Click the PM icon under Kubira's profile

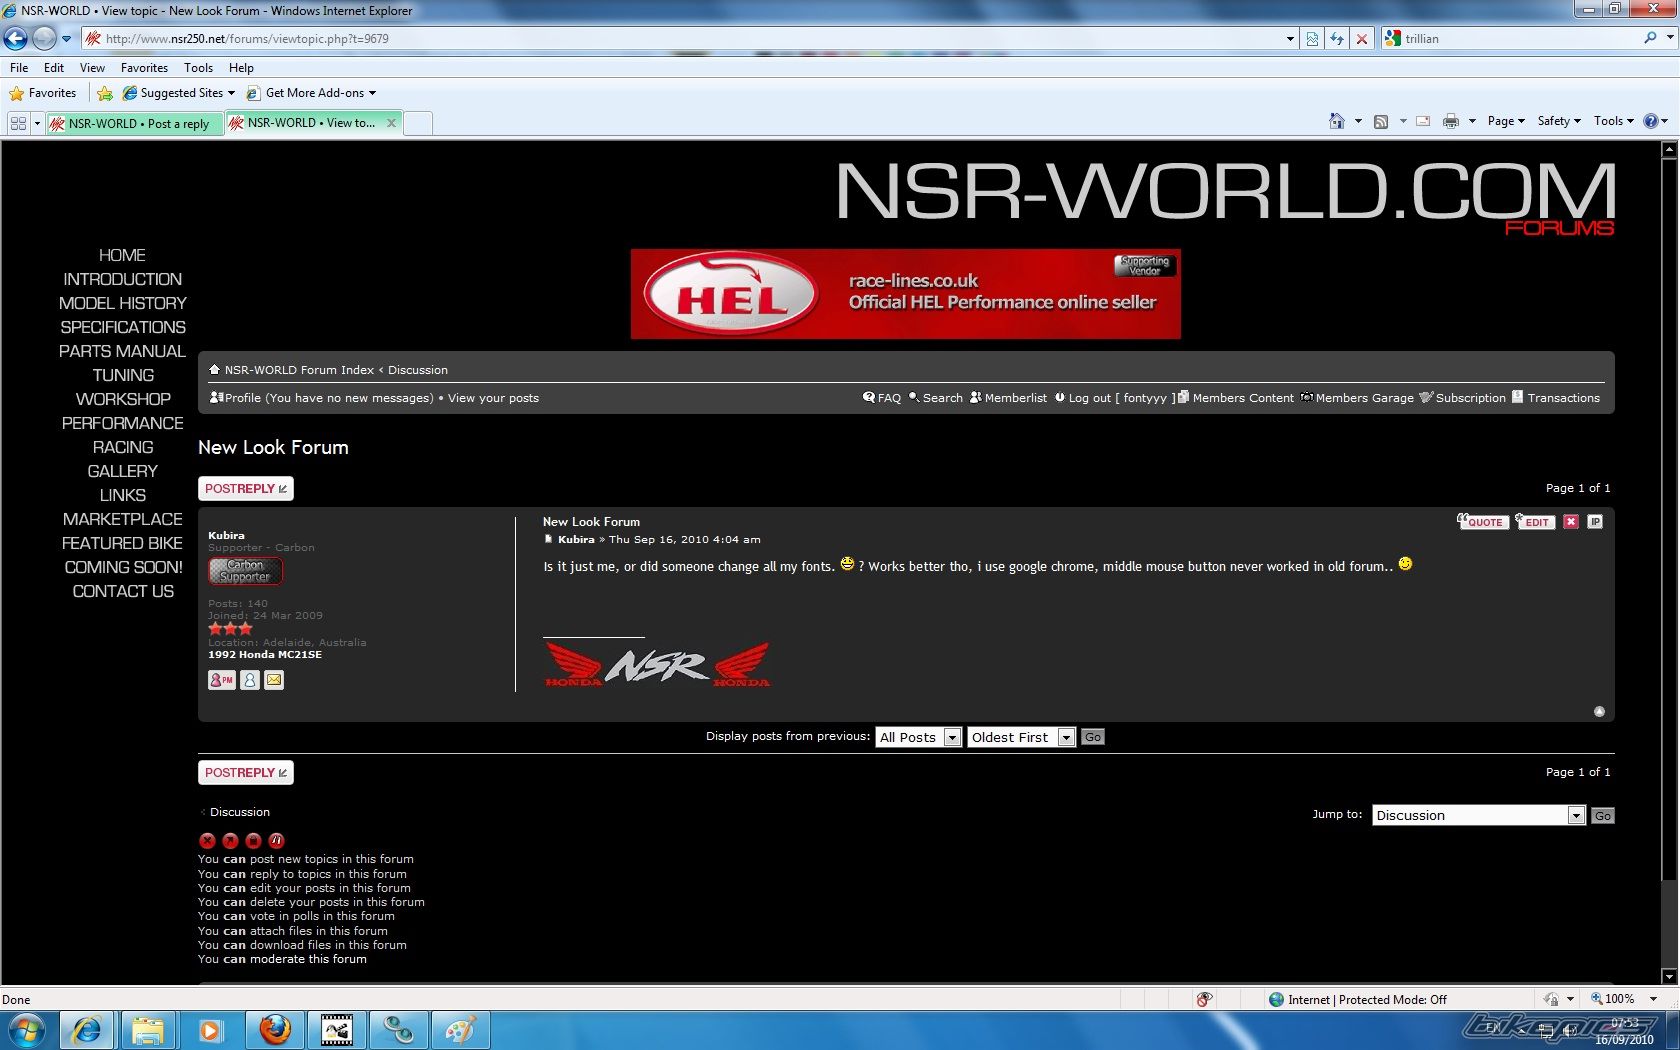coord(221,680)
